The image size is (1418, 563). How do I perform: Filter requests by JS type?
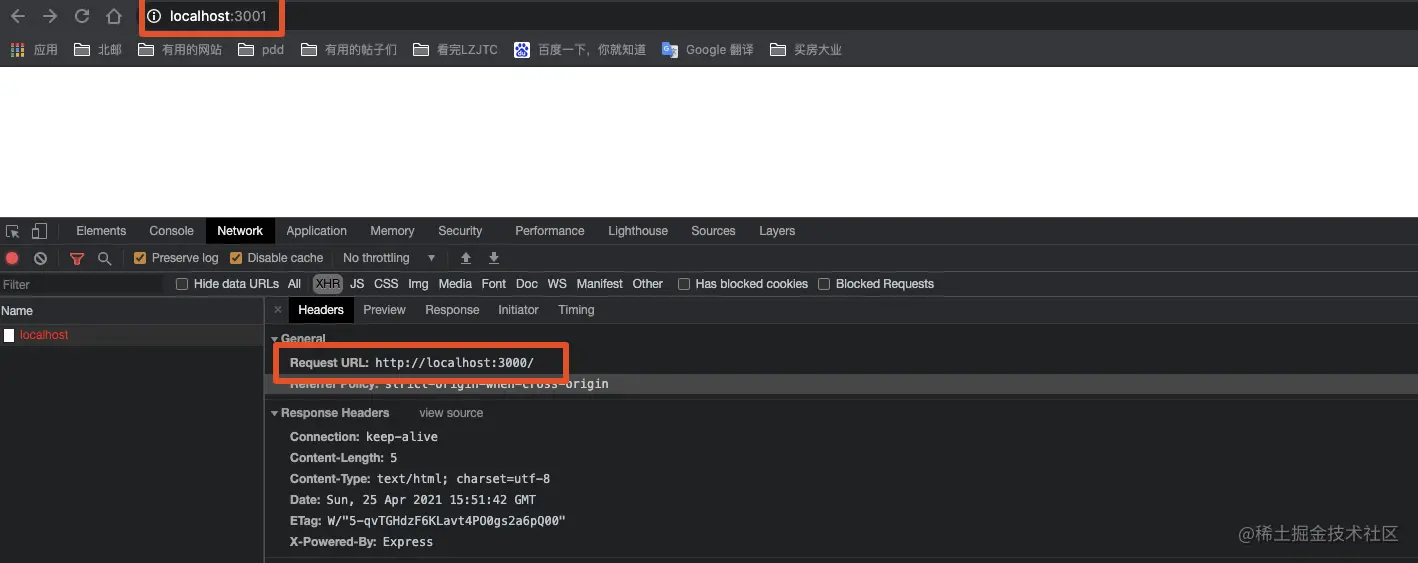357,284
